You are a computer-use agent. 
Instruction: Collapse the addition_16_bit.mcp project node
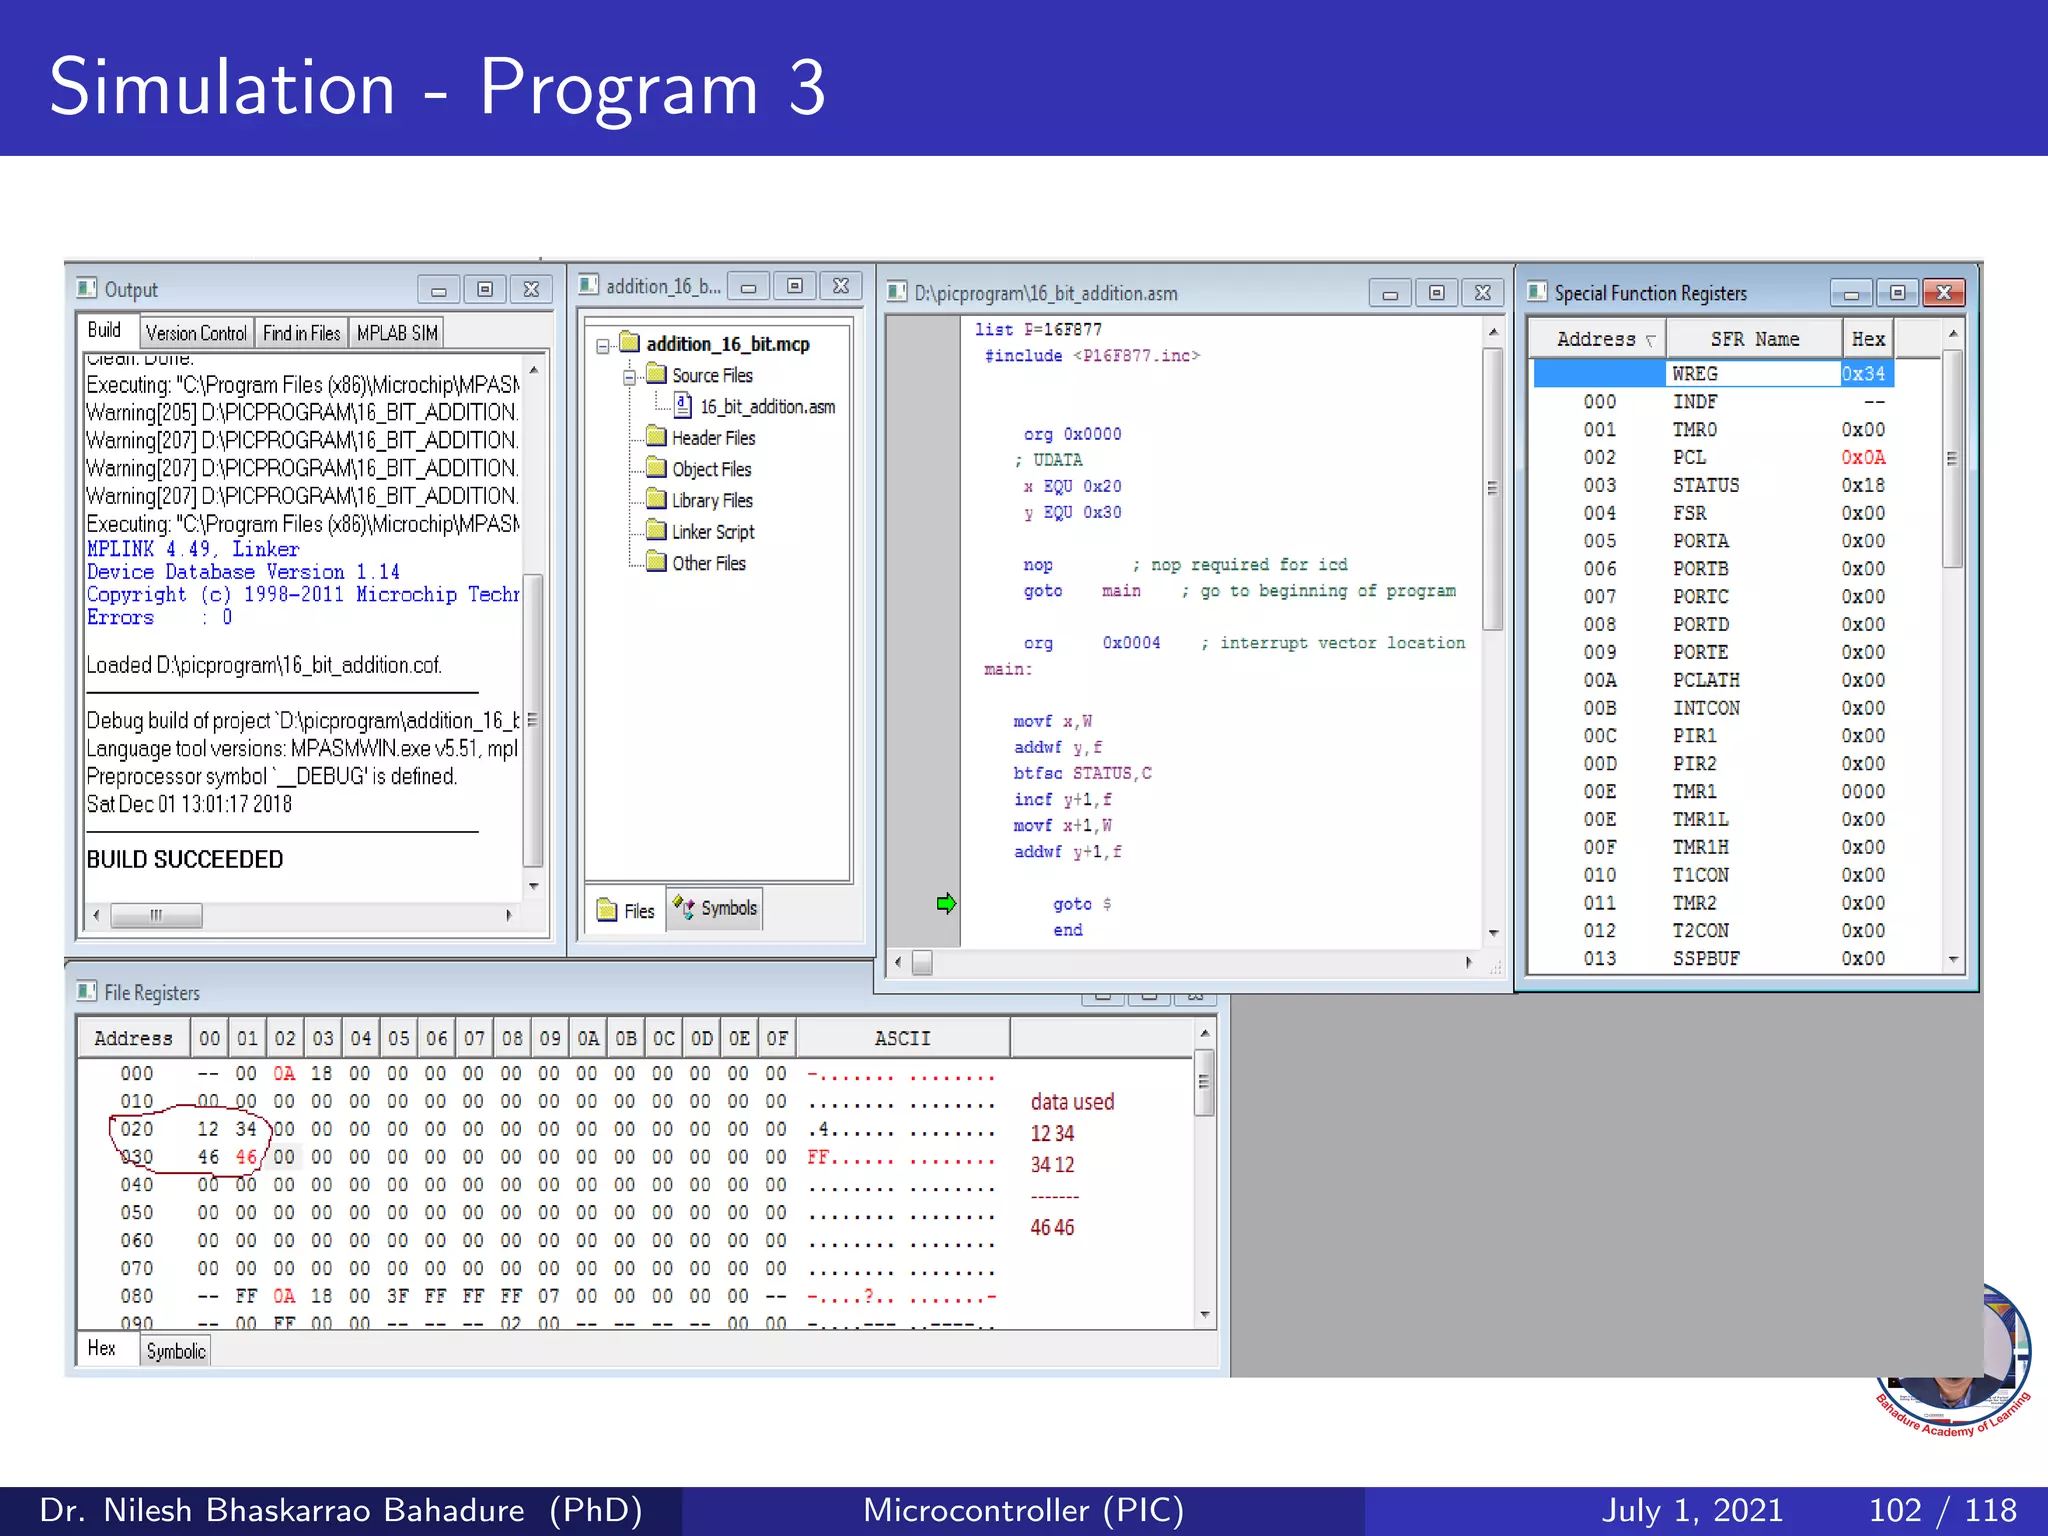603,346
